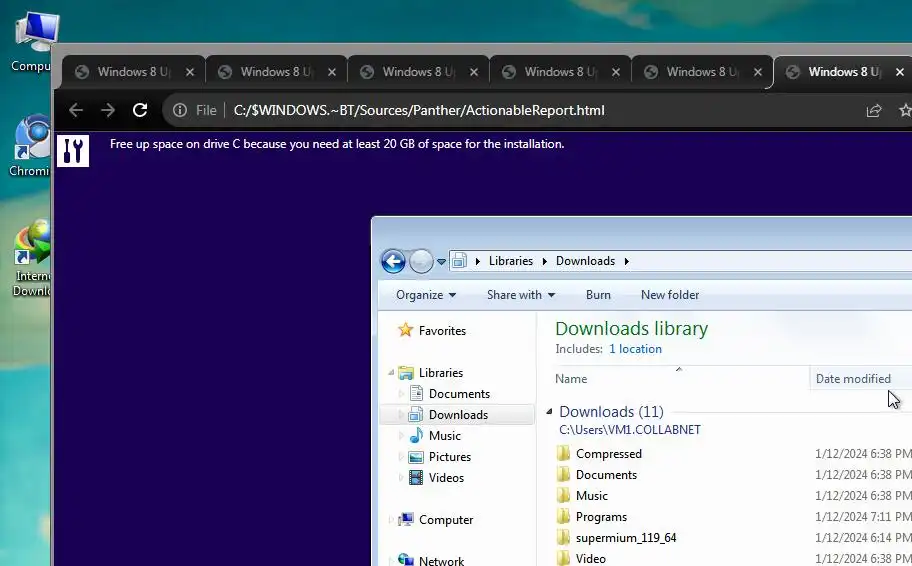The image size is (912, 566).
Task: Reload the ActionableReport page
Action: click(140, 110)
